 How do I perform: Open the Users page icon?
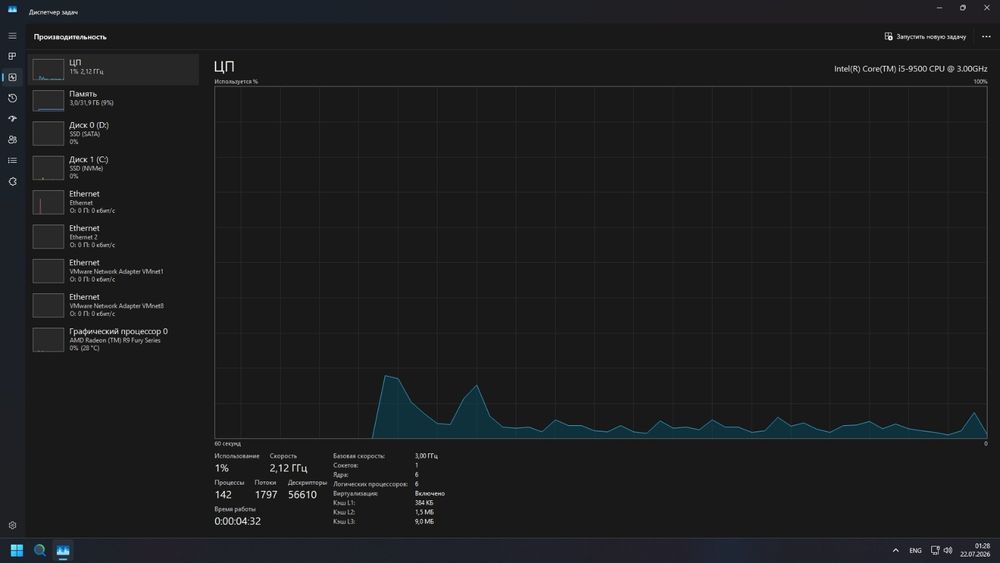(x=12, y=140)
